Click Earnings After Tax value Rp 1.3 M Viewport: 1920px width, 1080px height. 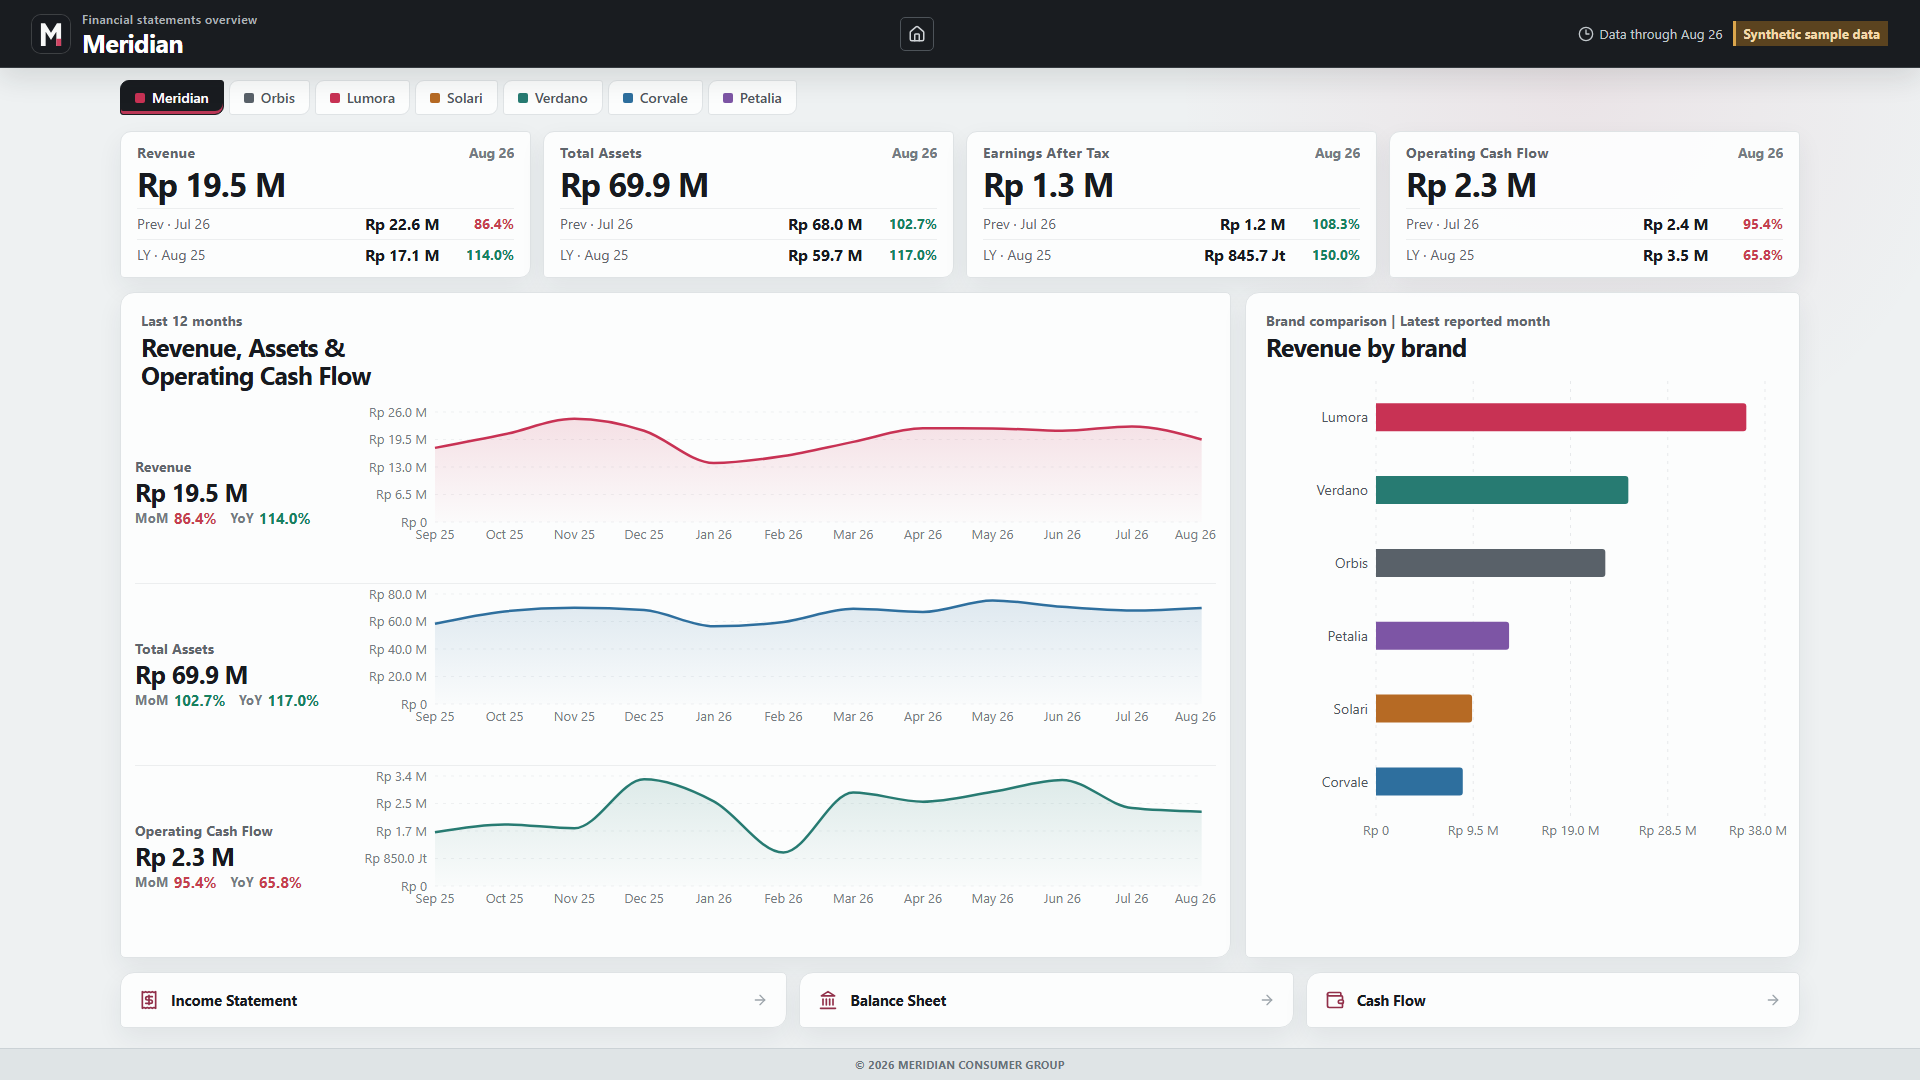coord(1049,186)
